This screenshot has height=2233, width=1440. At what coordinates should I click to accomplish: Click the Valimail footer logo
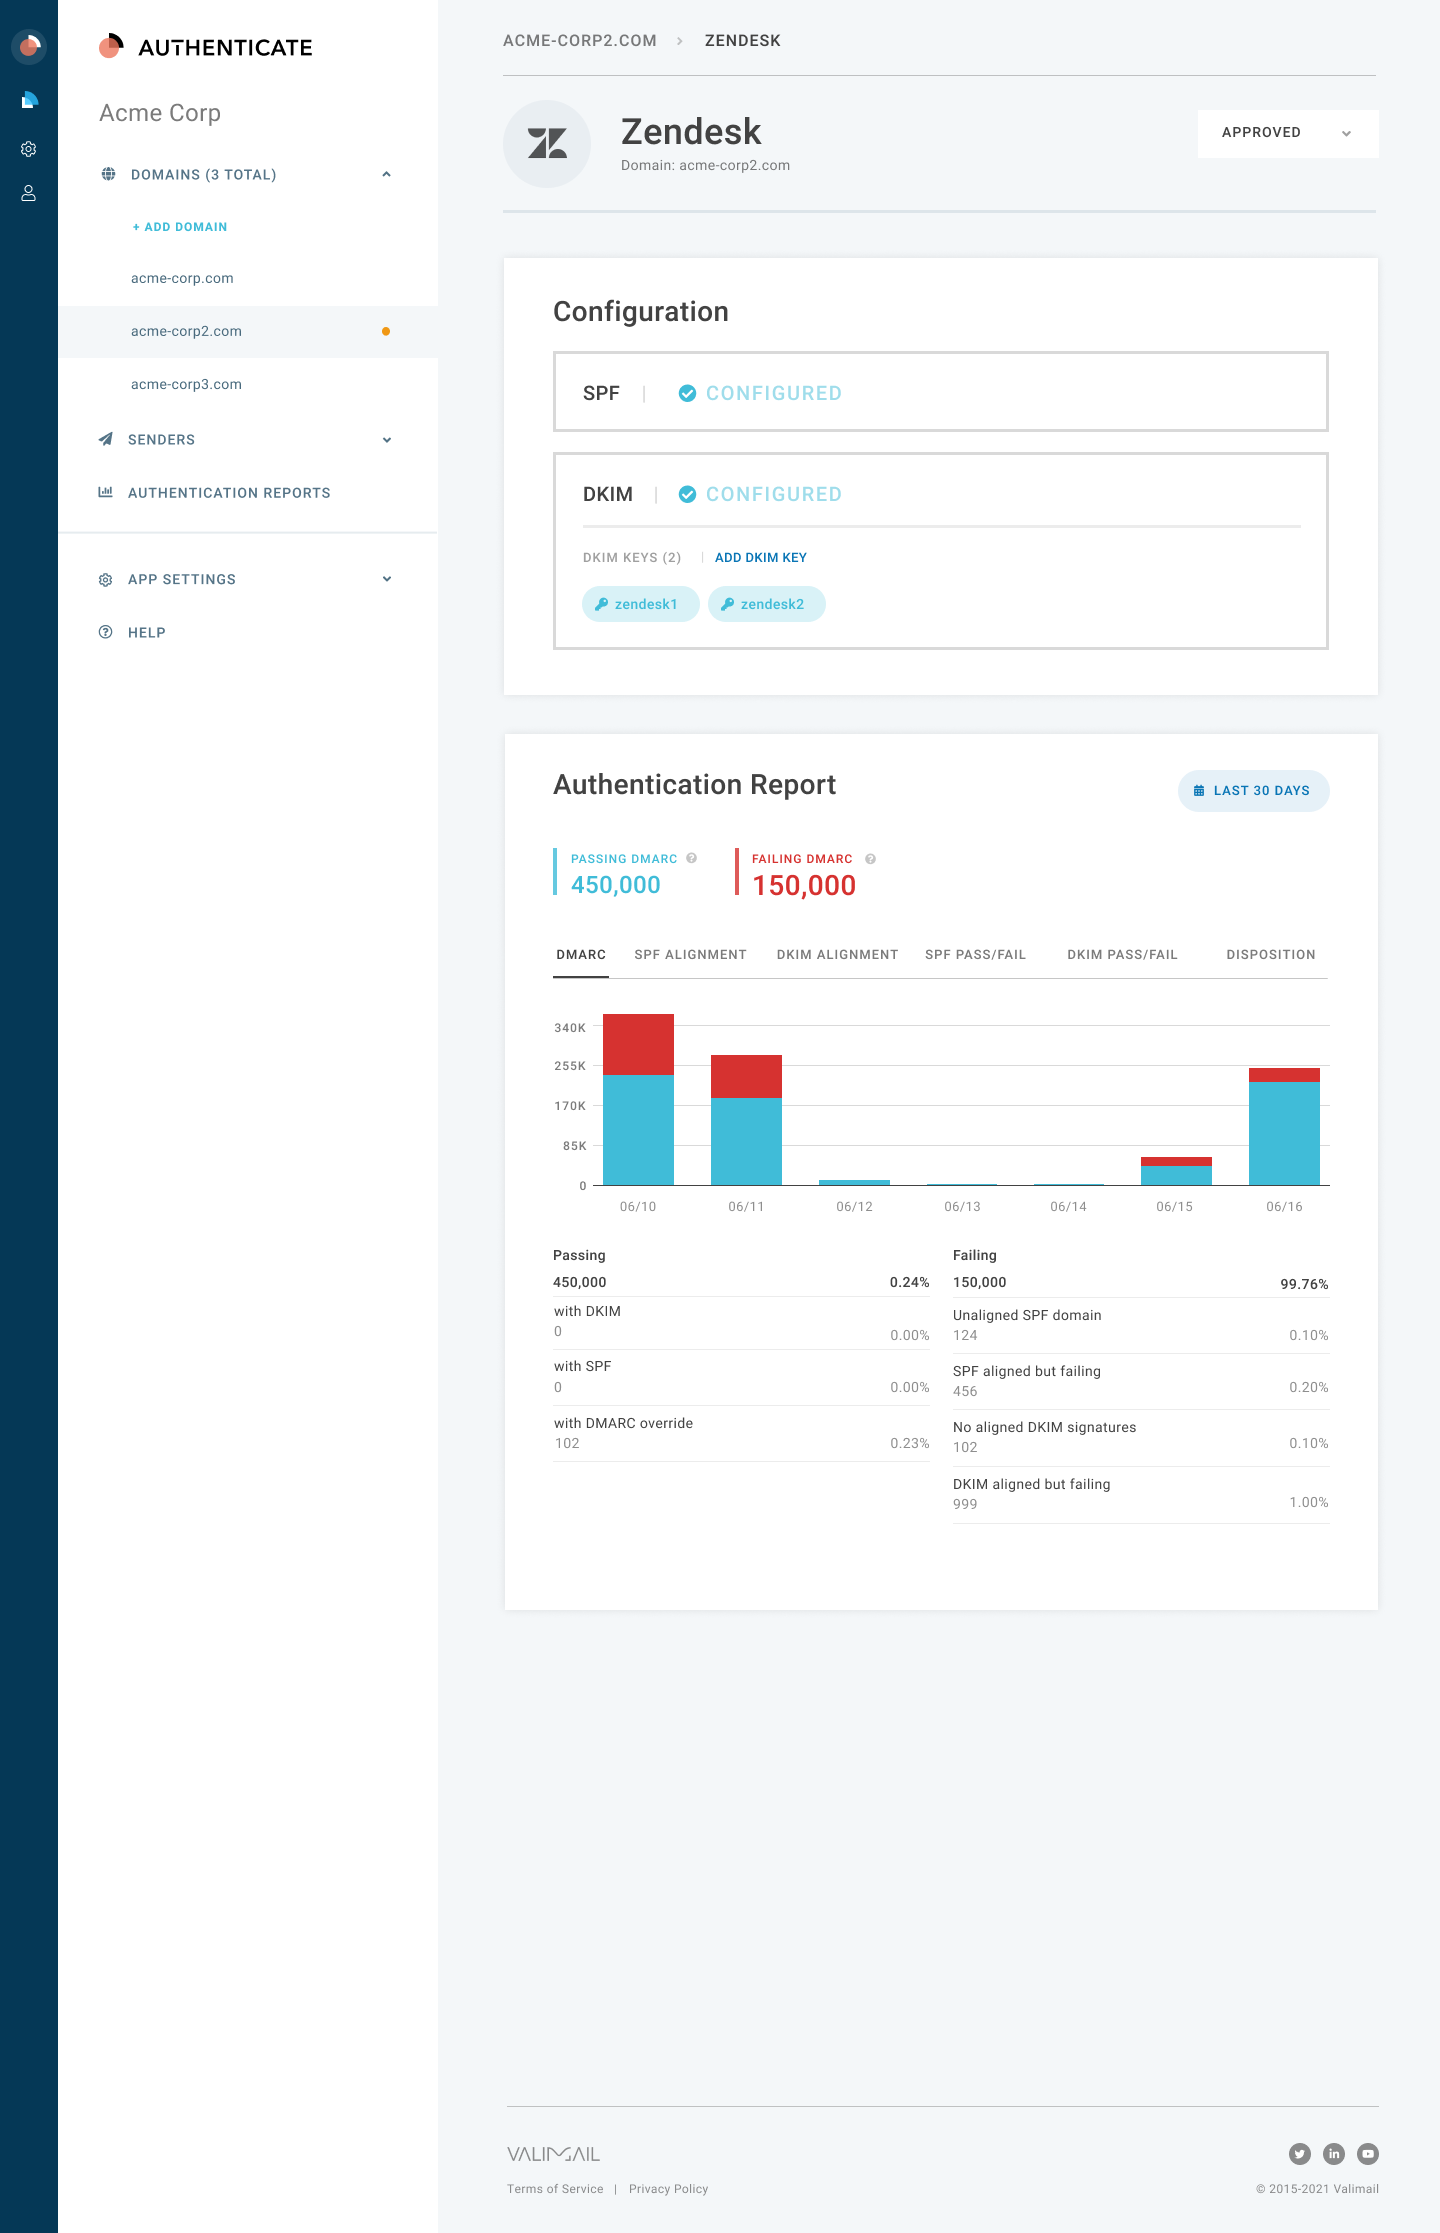(553, 2154)
